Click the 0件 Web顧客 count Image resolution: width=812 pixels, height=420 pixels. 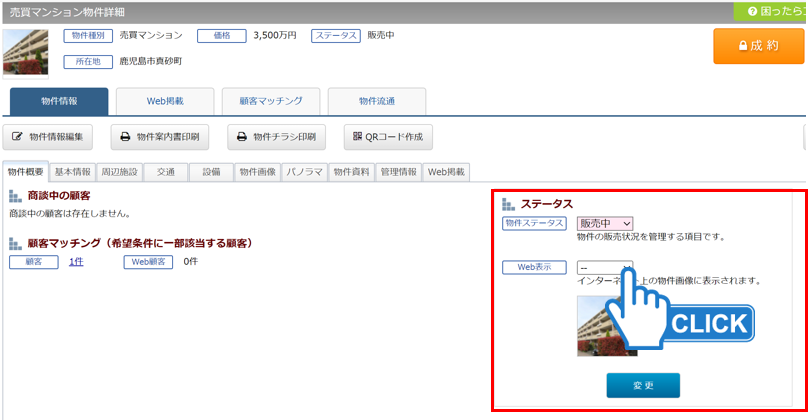point(191,262)
